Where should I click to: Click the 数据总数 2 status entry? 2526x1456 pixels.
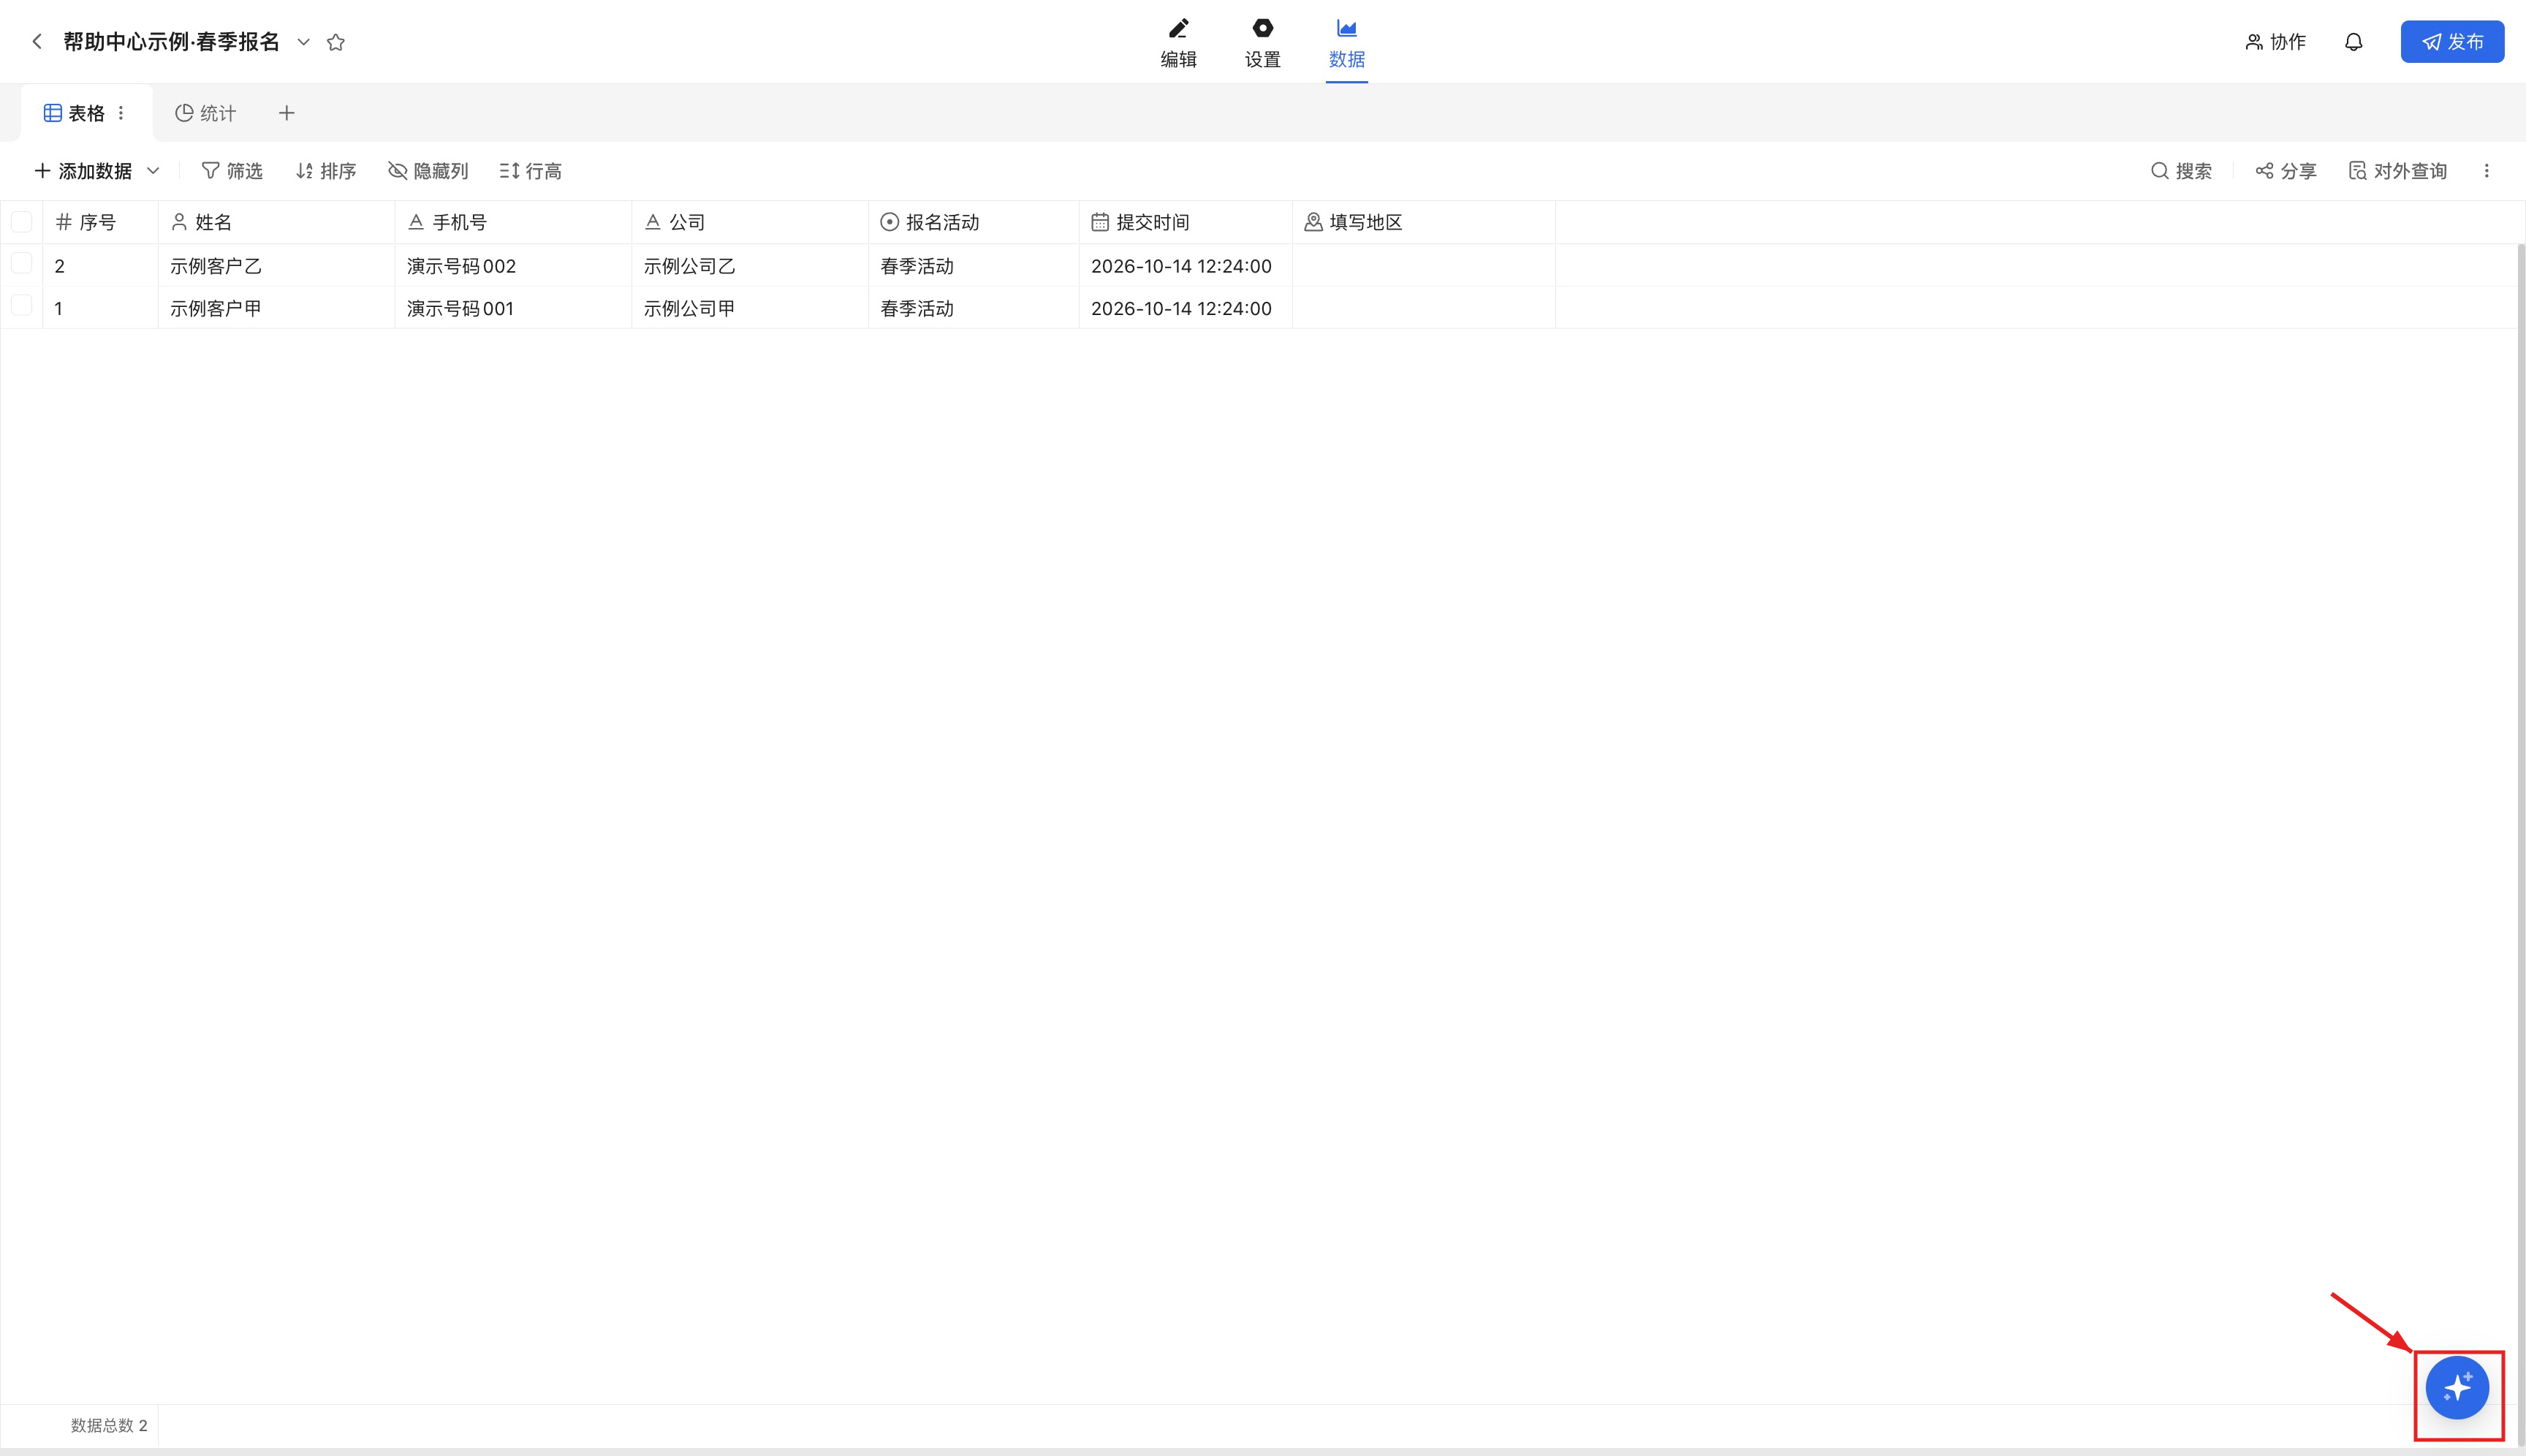(109, 1425)
